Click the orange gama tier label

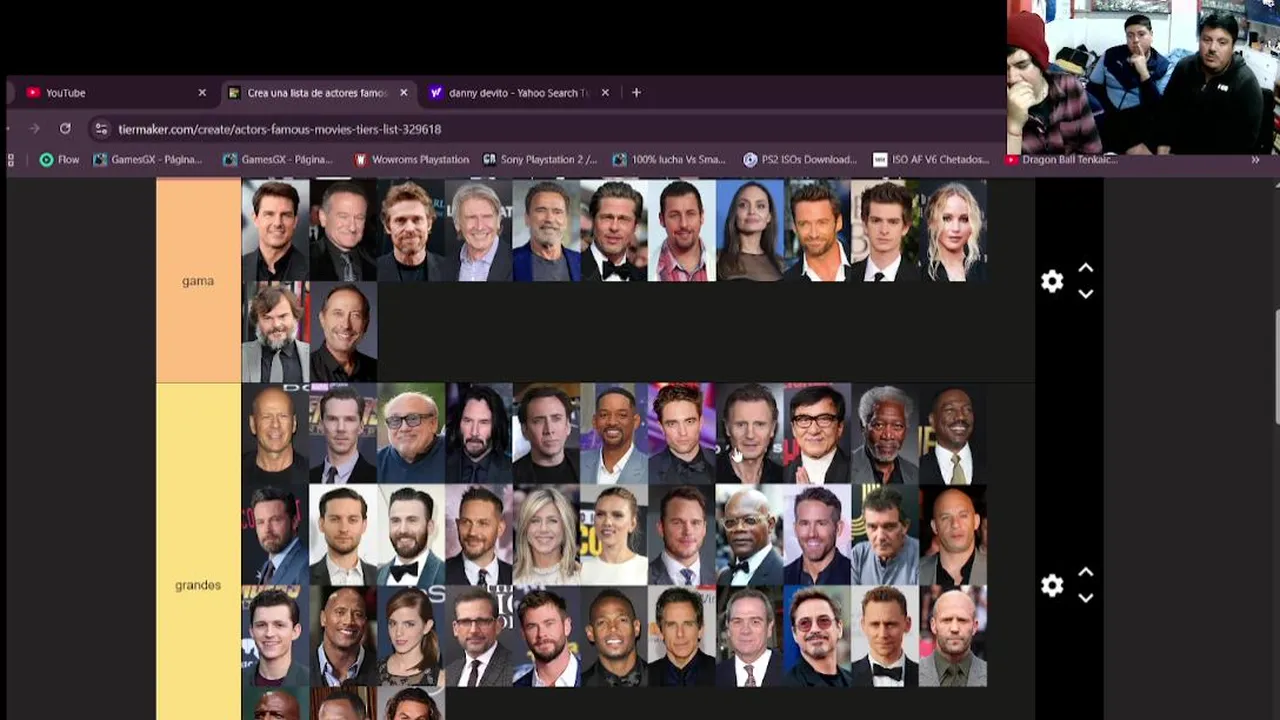pos(198,281)
